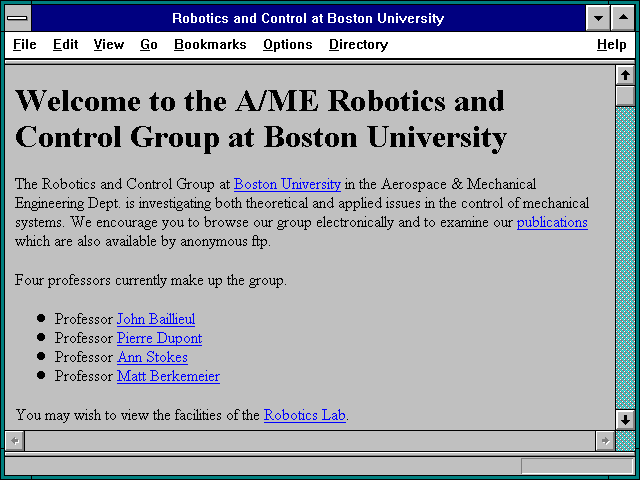Open the Matt Berkemeier link
The image size is (640, 480).
point(168,376)
